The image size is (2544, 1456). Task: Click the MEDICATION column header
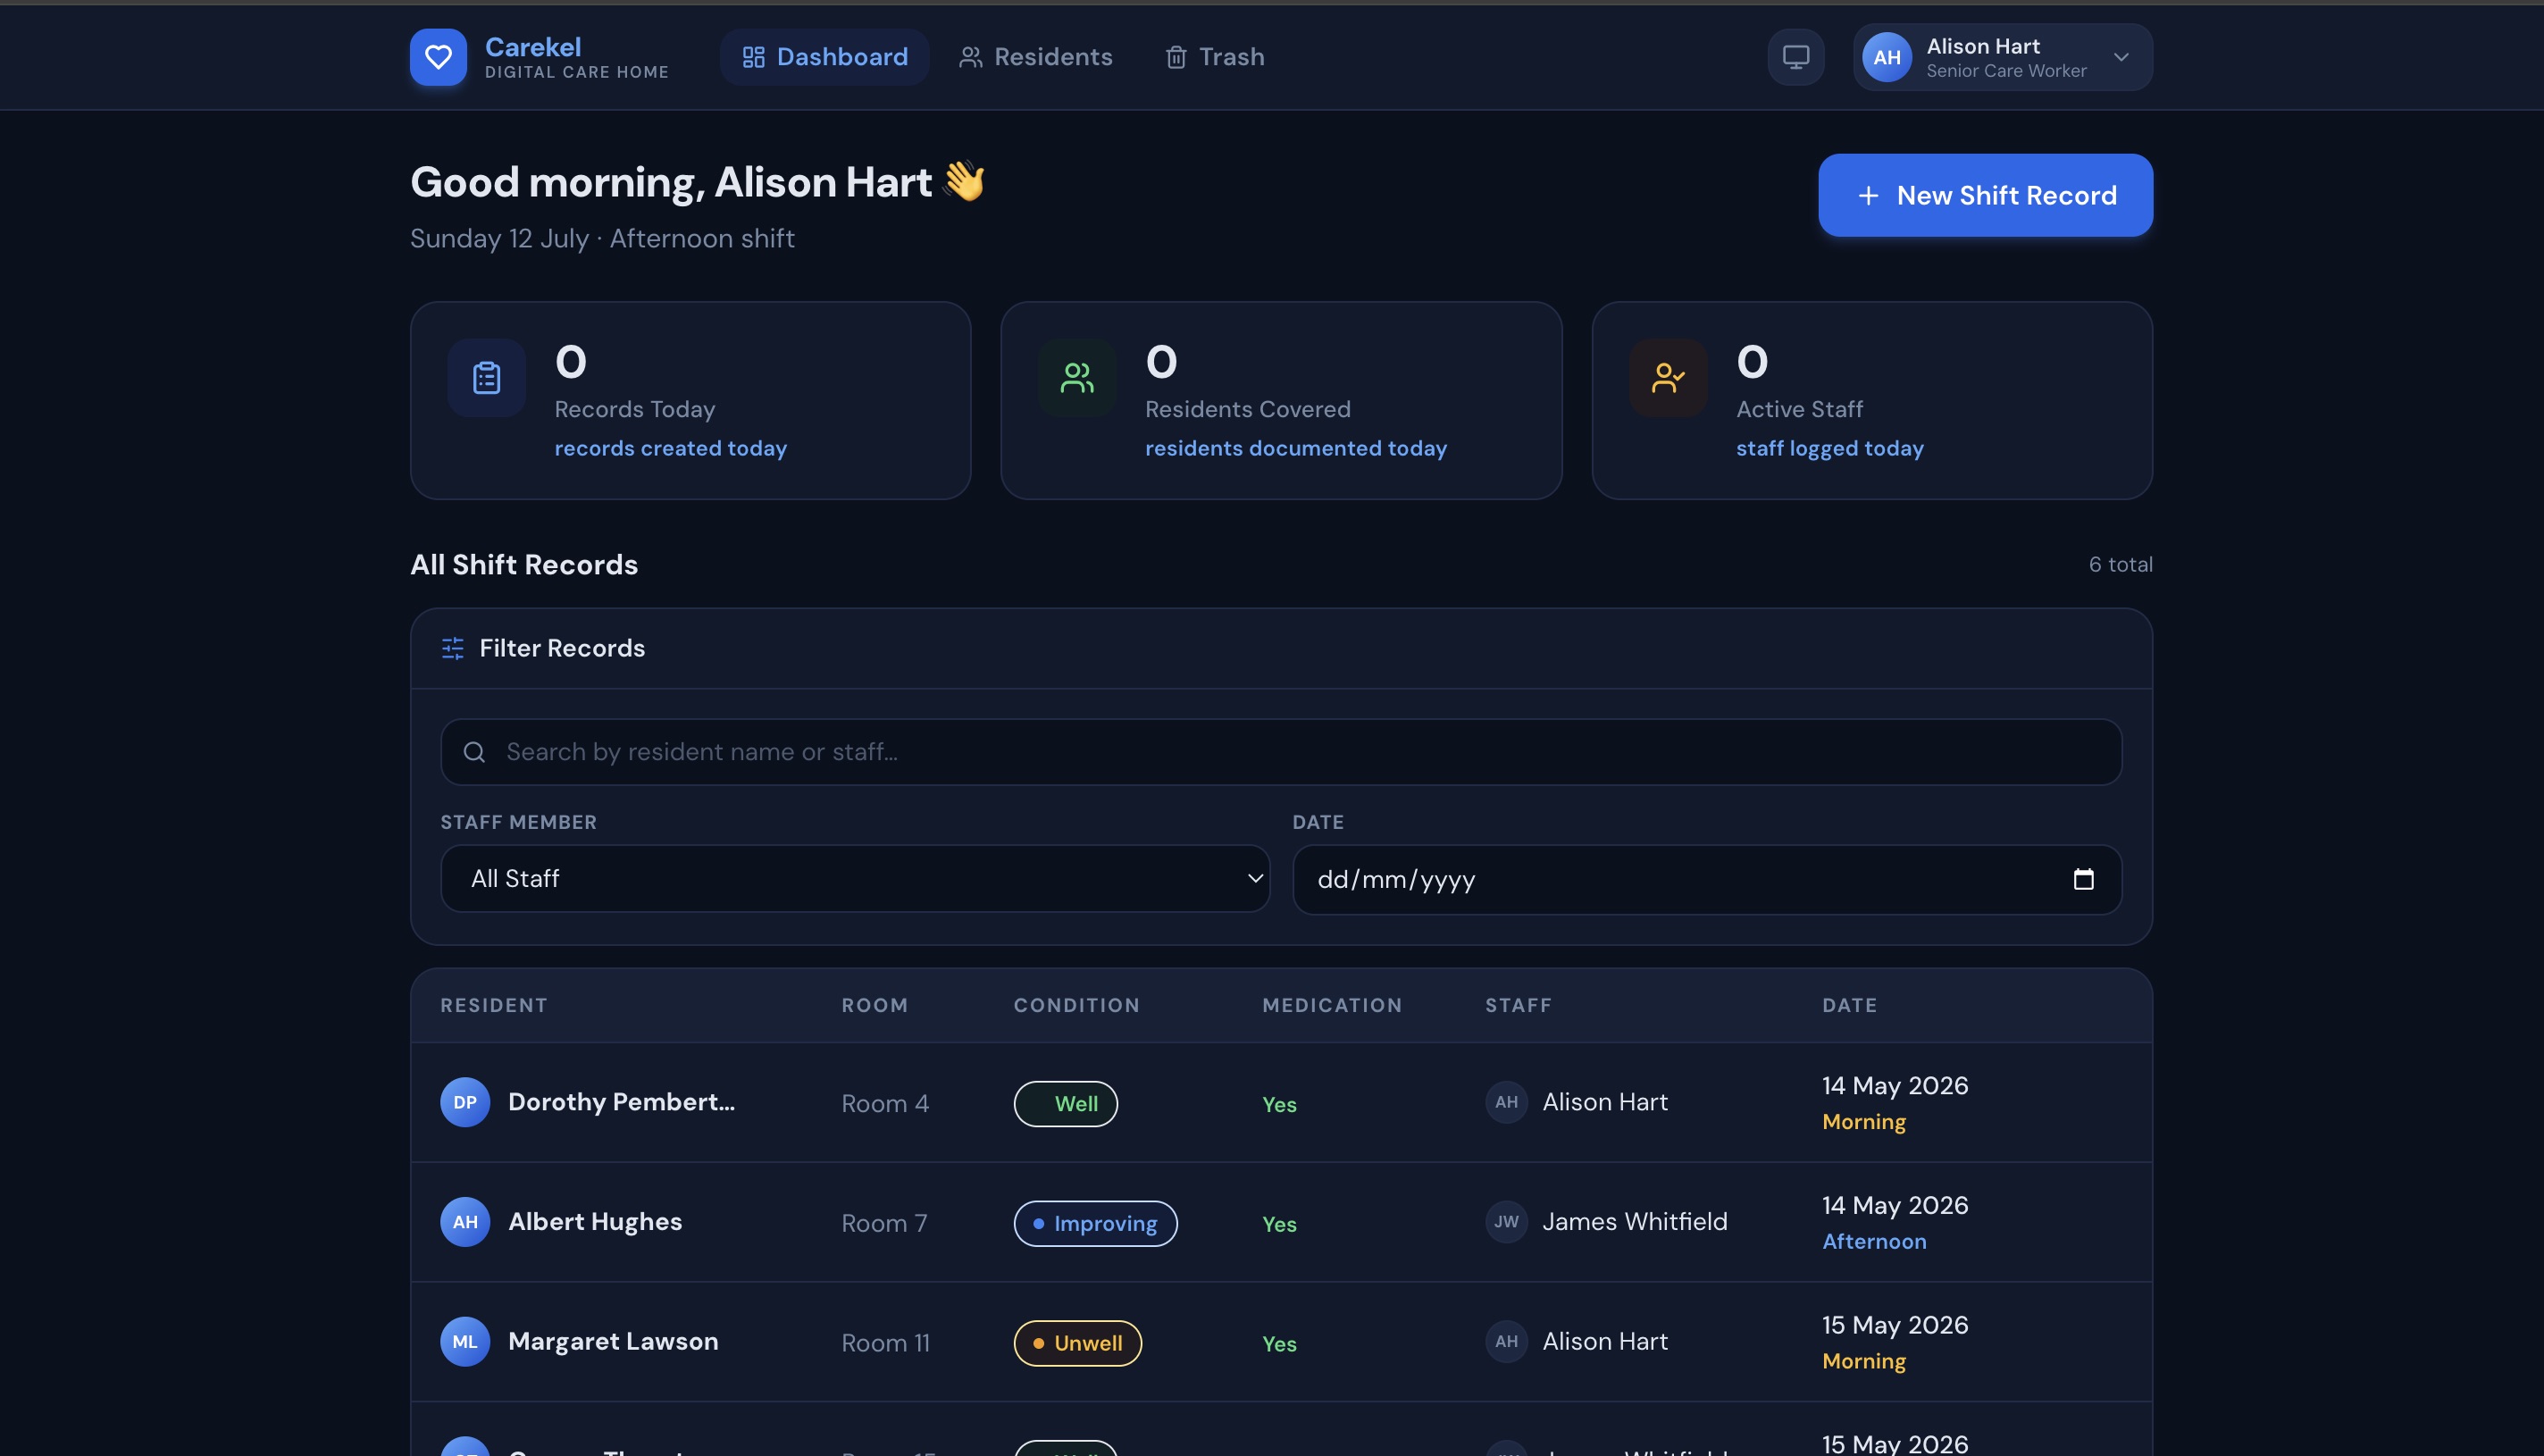[x=1332, y=1006]
